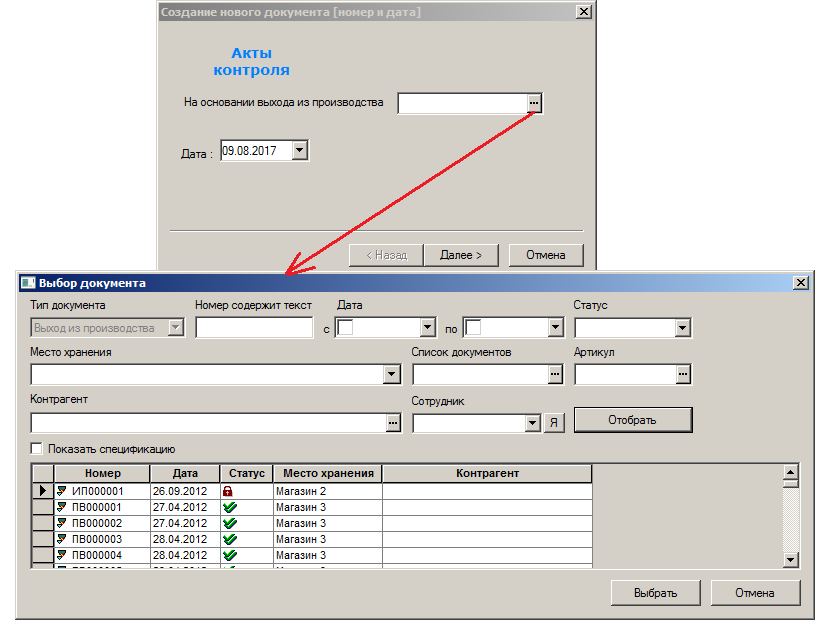Screen dimensions: 825x624
Task: Expand the 'по' date dropdown arrow
Action: pyautogui.click(x=556, y=328)
